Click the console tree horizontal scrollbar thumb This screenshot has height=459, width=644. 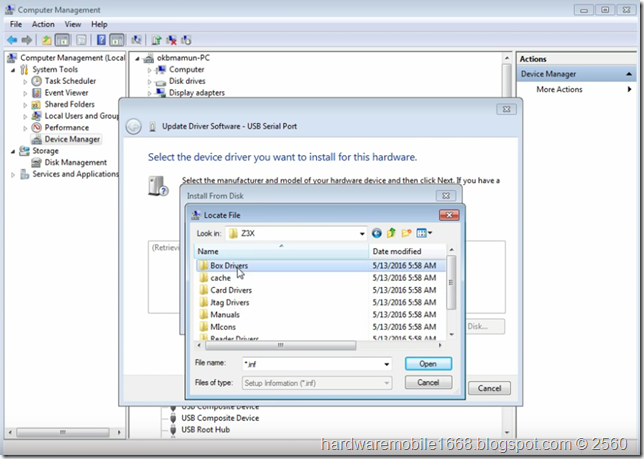click(x=63, y=432)
